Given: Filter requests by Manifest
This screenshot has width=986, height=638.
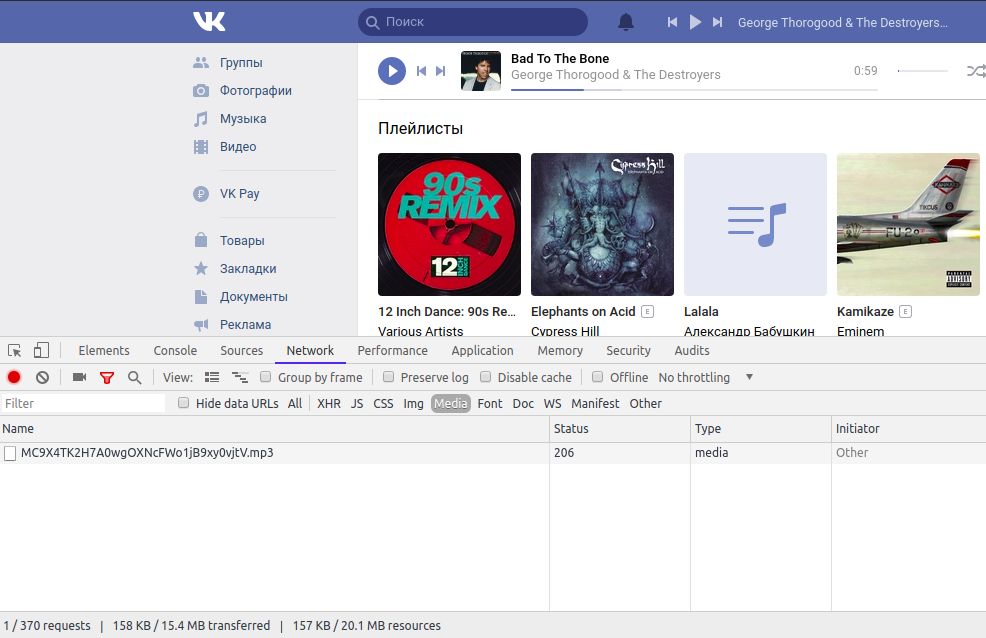Looking at the screenshot, I should (595, 404).
